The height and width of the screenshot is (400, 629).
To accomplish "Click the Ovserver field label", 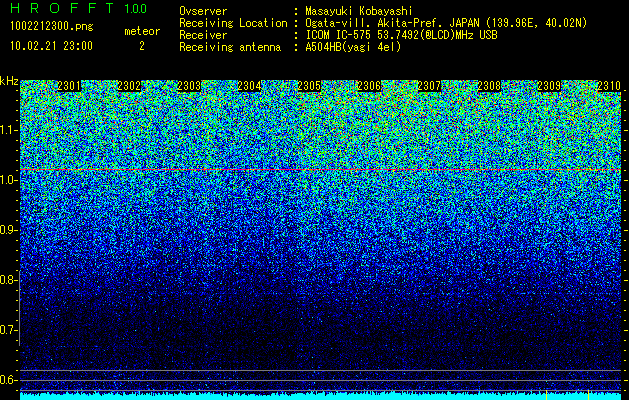I will pos(203,11).
